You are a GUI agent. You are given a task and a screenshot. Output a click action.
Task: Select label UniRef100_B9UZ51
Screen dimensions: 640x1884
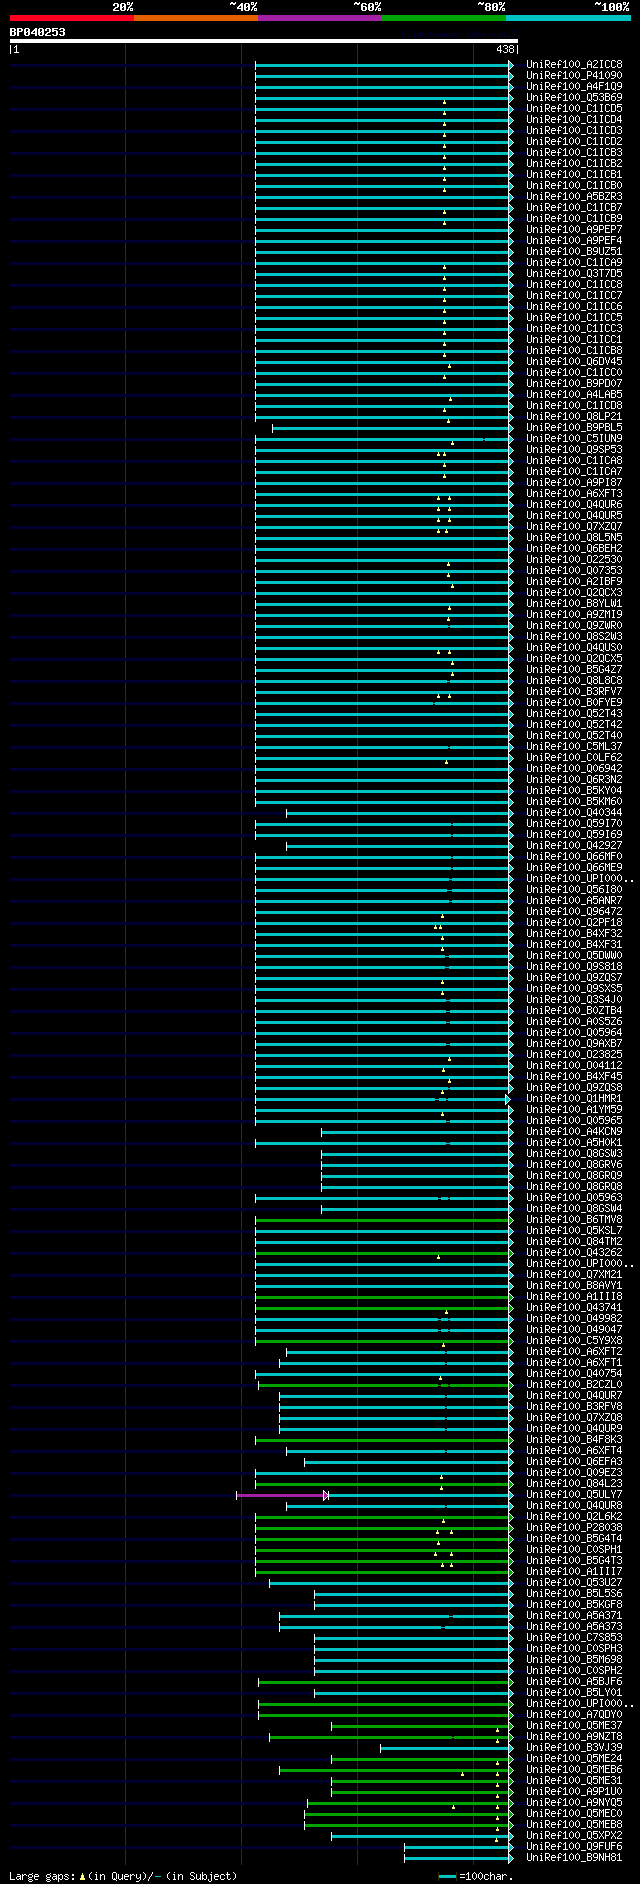click(x=574, y=251)
